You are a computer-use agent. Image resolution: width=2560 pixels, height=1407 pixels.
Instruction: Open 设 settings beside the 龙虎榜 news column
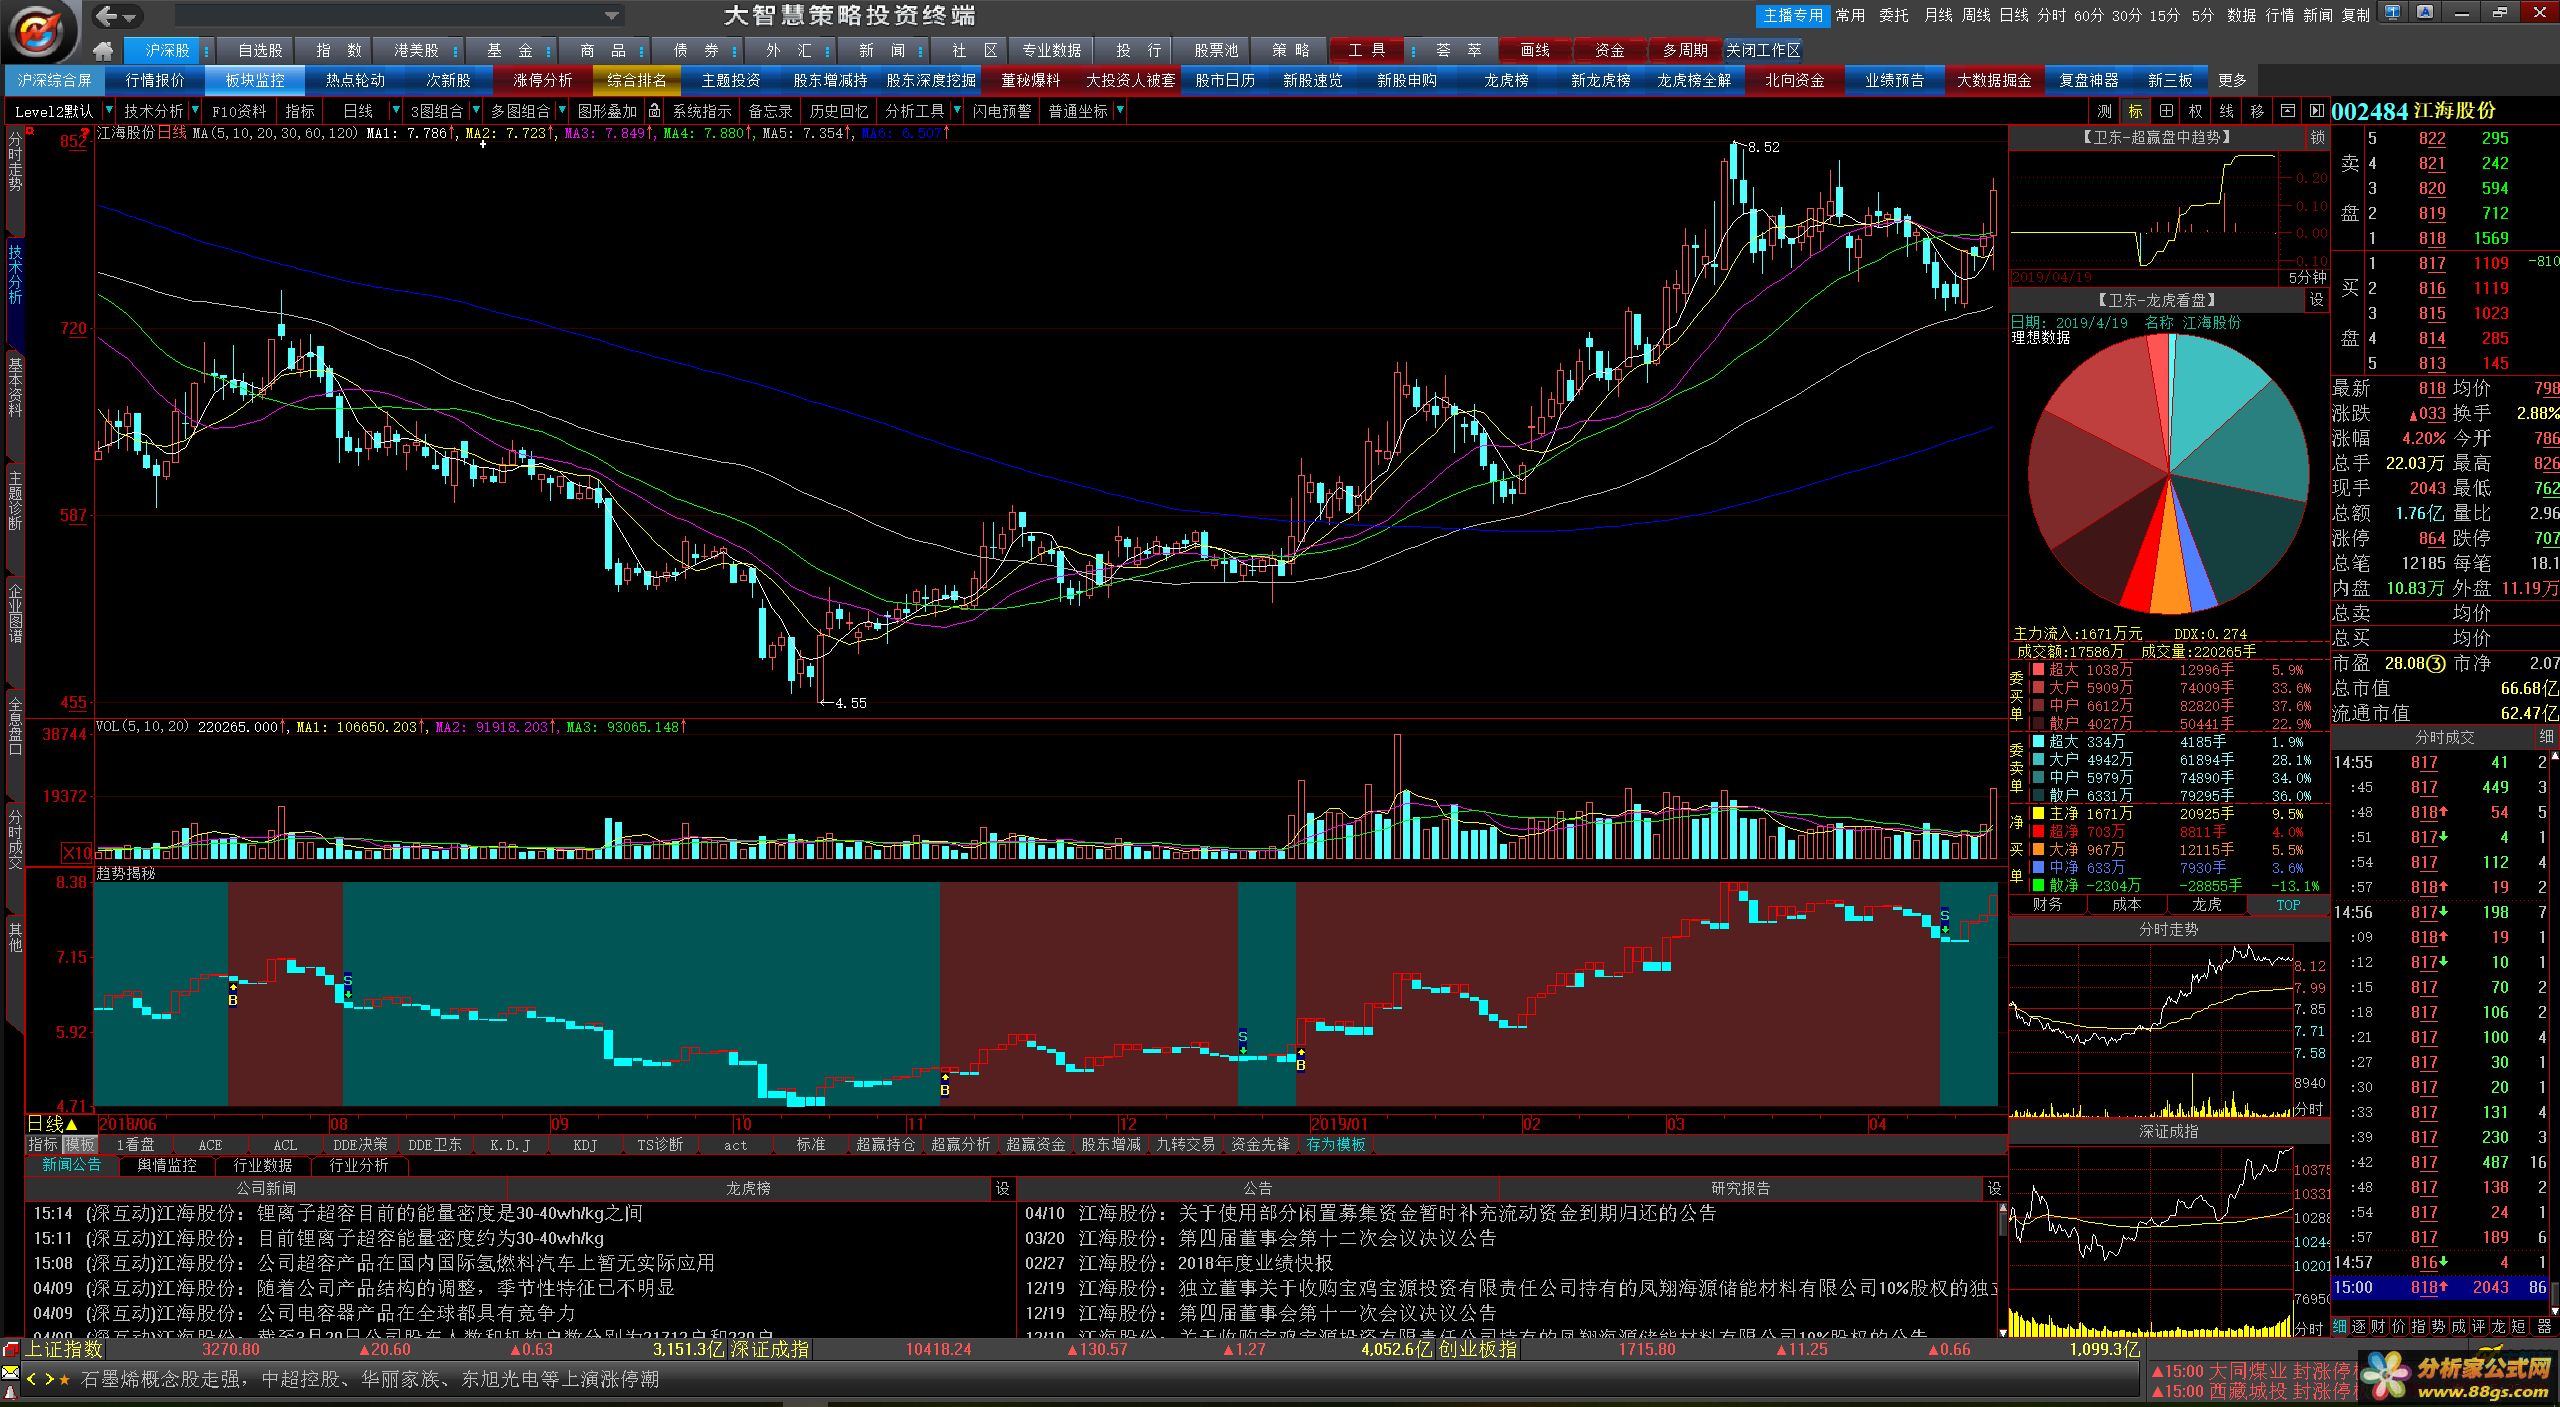[x=1002, y=1188]
